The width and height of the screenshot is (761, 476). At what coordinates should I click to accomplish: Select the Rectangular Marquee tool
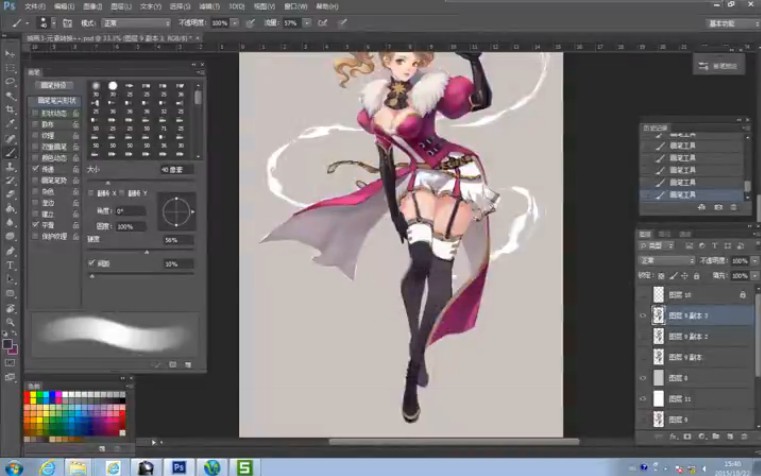[10, 68]
